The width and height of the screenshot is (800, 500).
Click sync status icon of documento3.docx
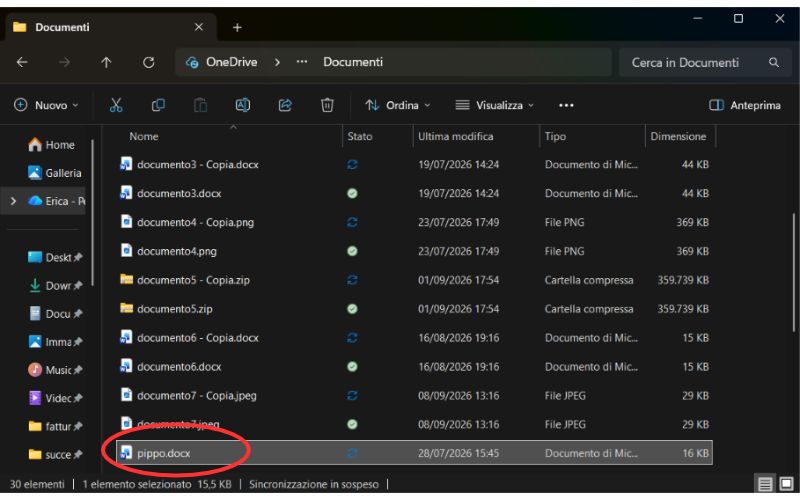(352, 193)
